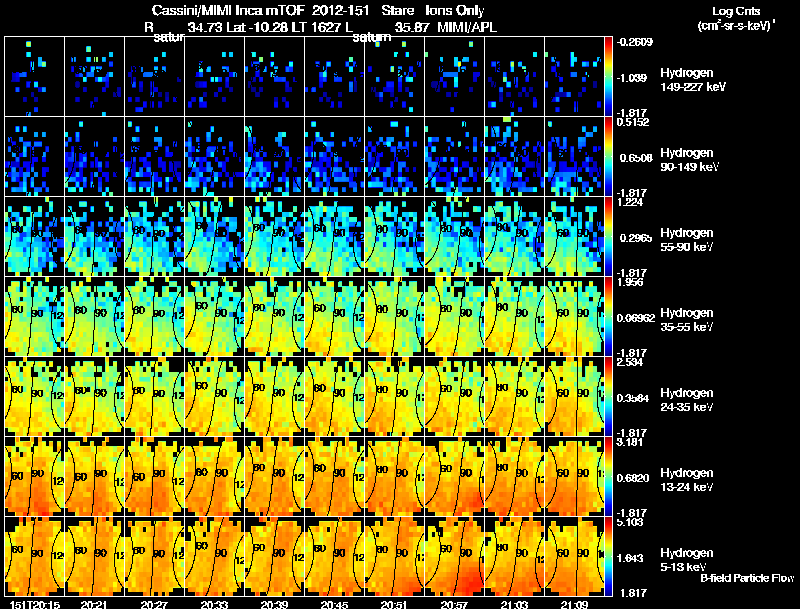This screenshot has height=609, width=800.
Task: Click the 20:45 time label
Action: click(334, 605)
